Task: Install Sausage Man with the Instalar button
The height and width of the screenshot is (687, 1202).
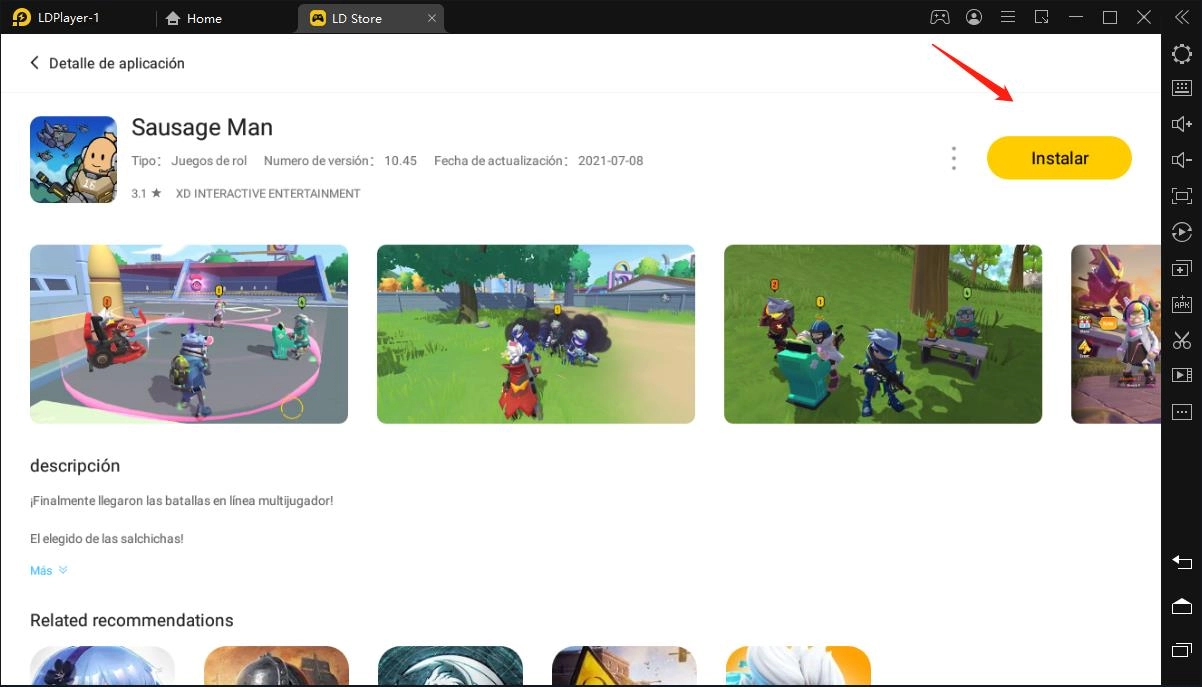Action: click(x=1059, y=158)
